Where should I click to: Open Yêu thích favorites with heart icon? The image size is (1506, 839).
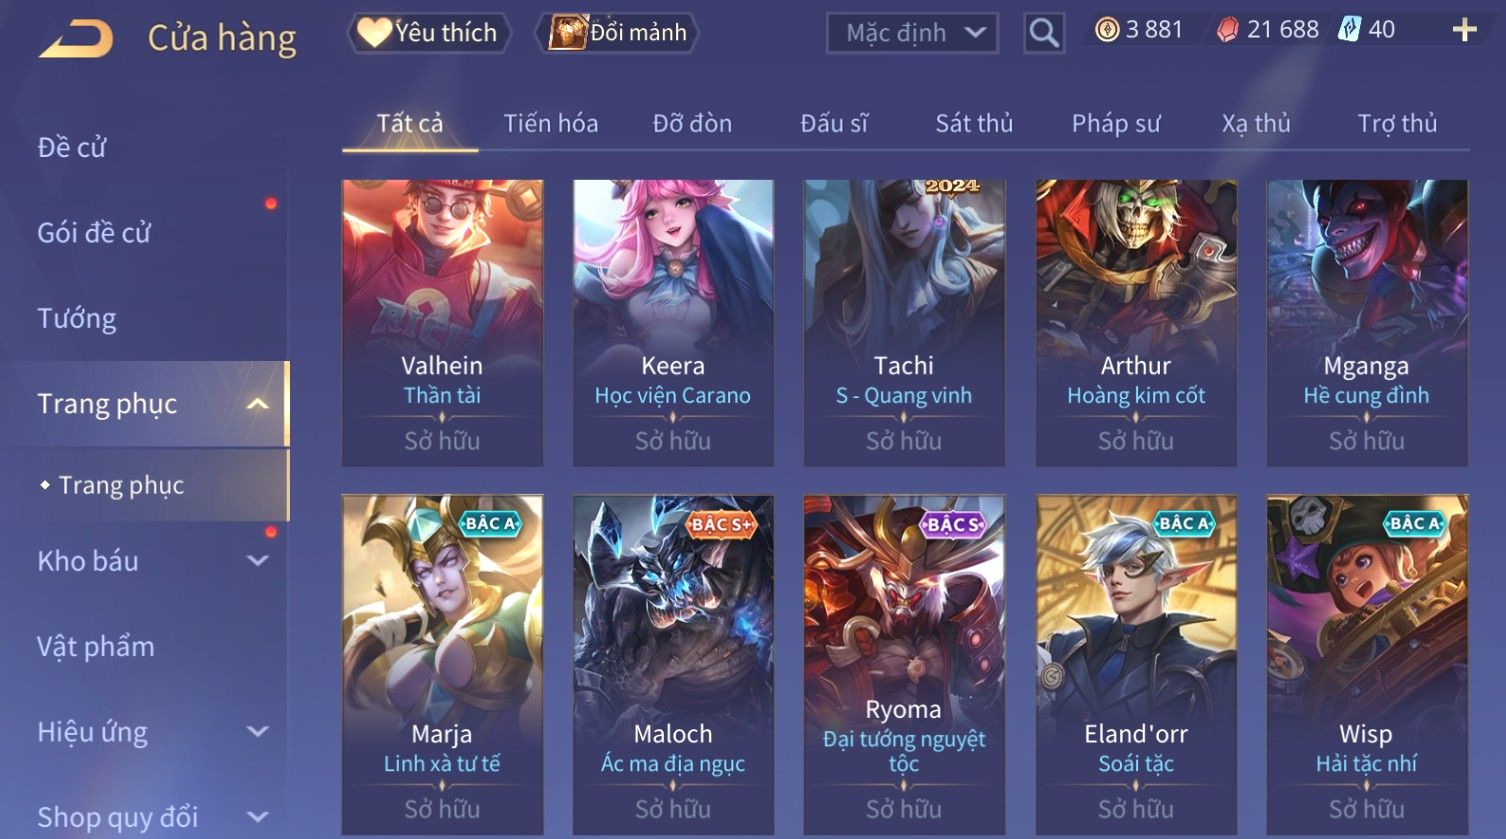429,33
